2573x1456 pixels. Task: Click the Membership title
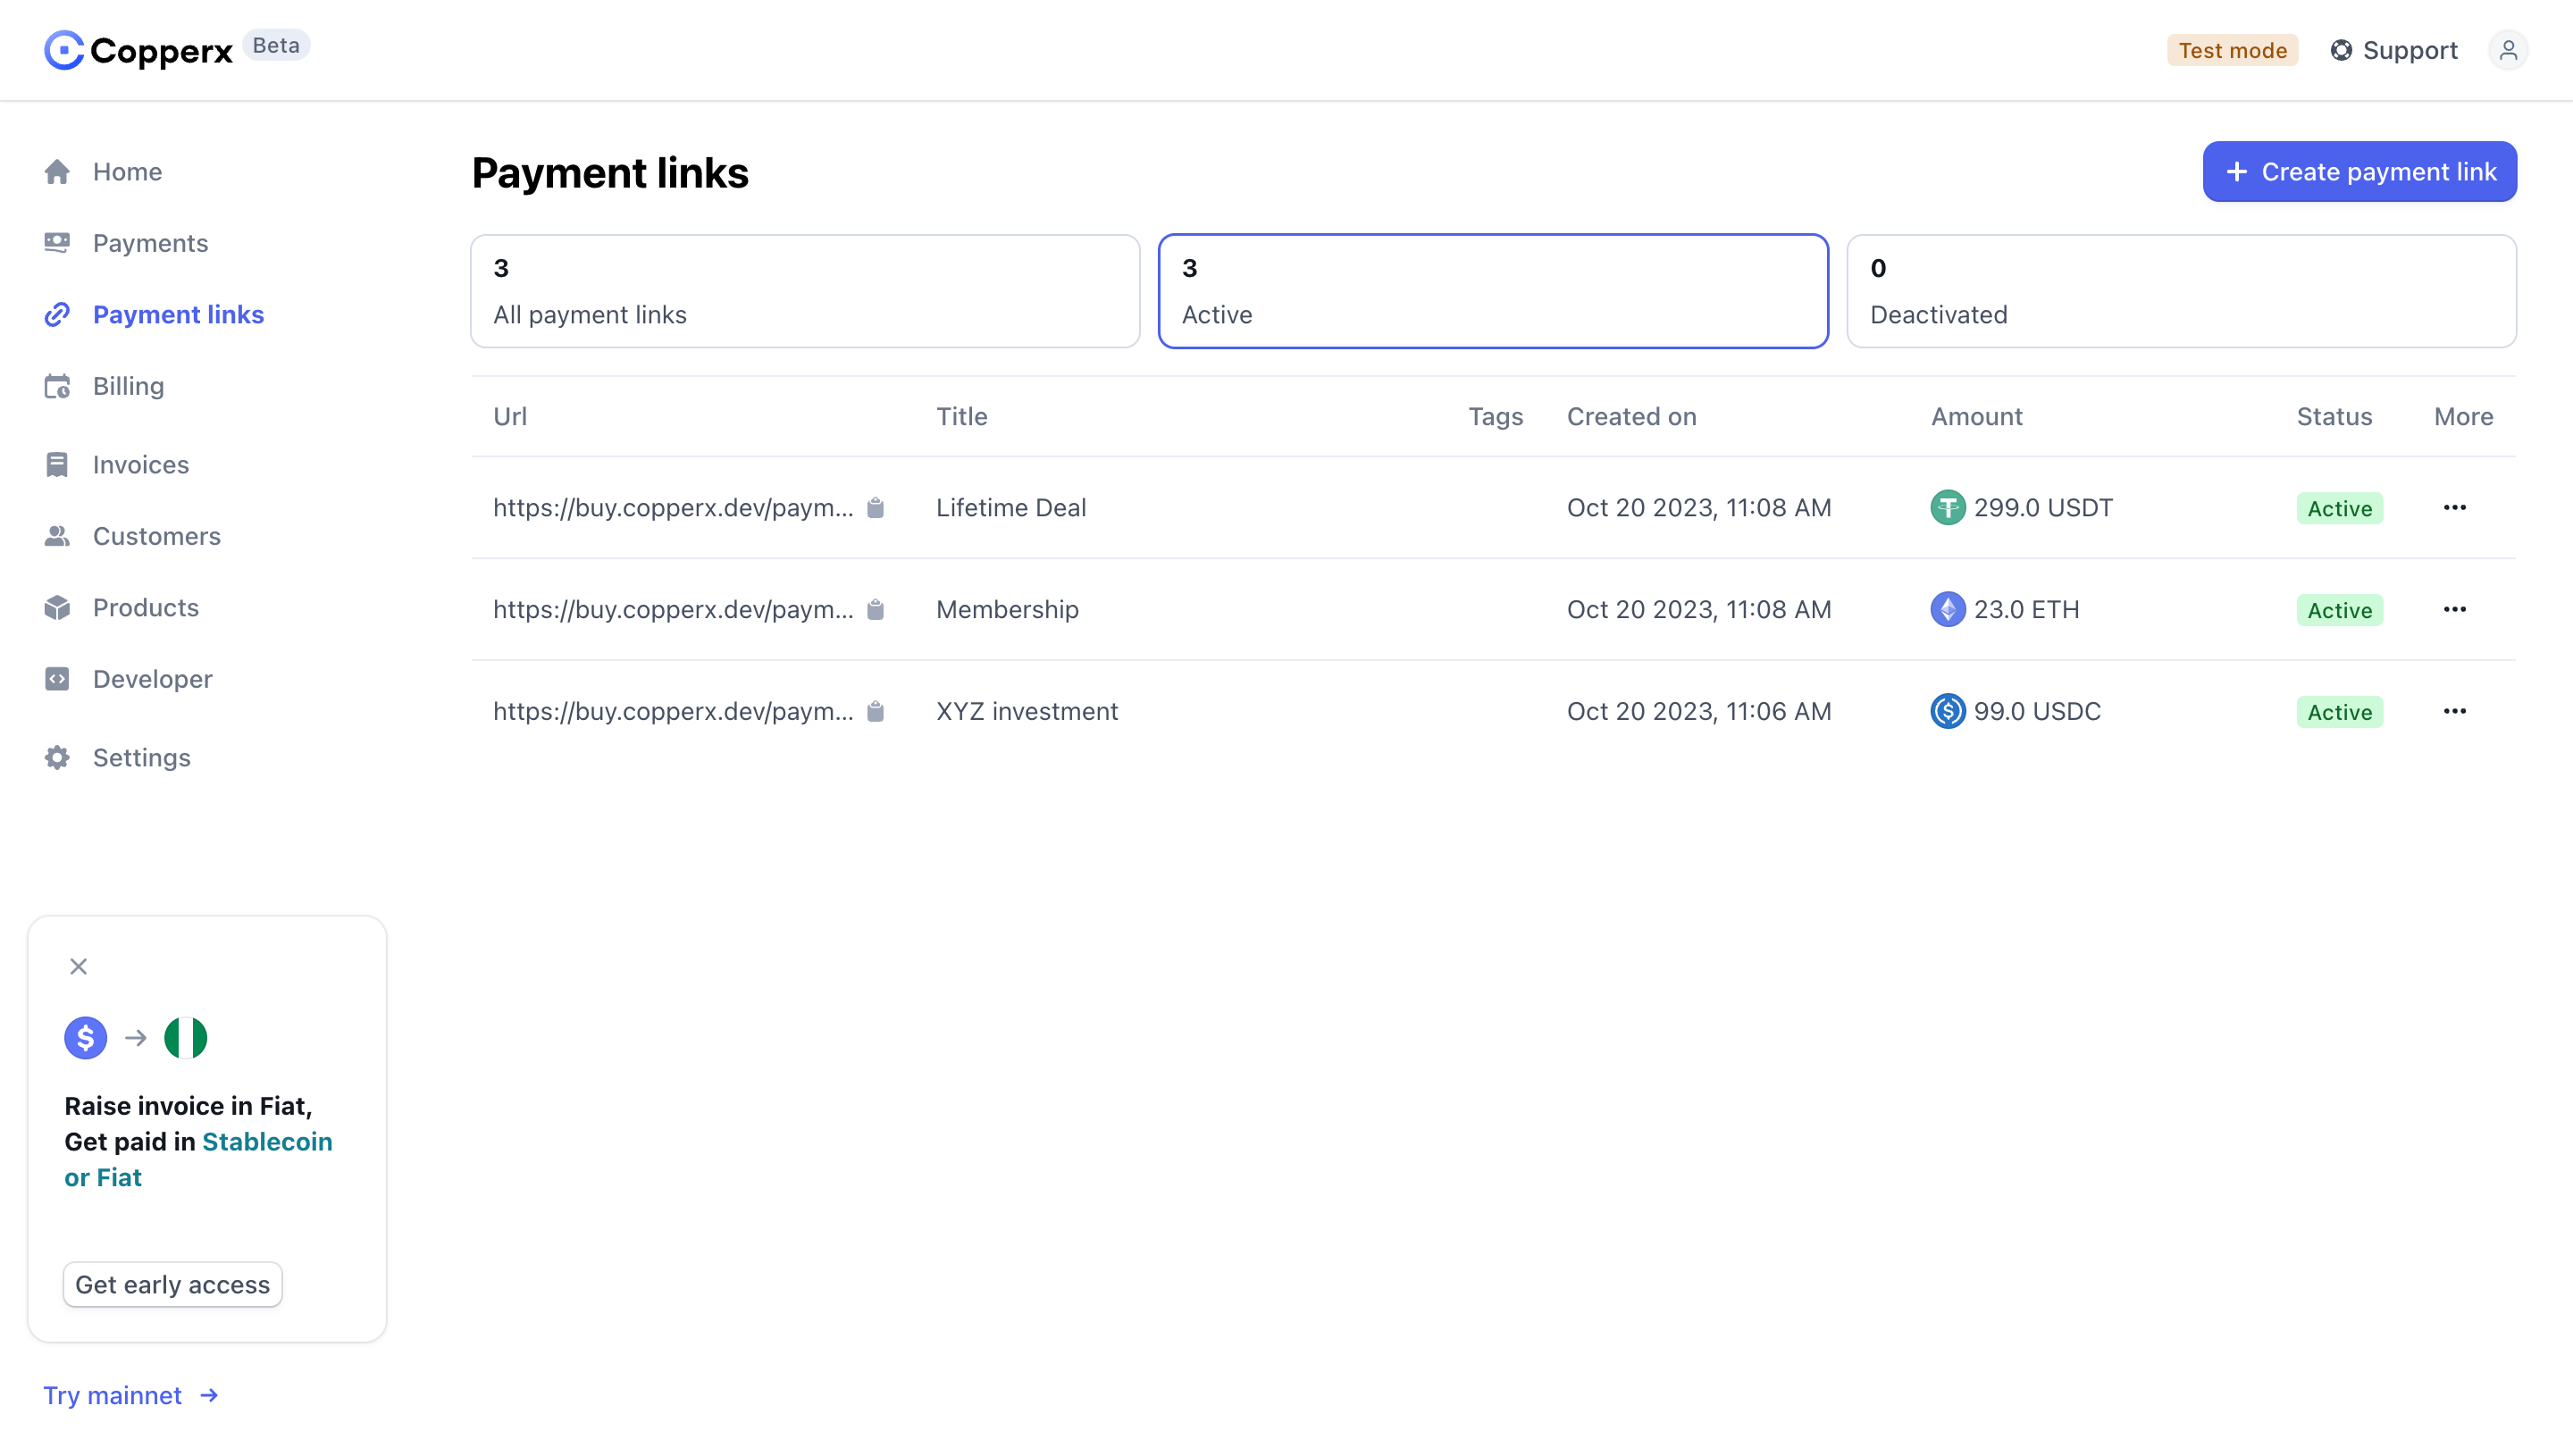click(x=1007, y=610)
